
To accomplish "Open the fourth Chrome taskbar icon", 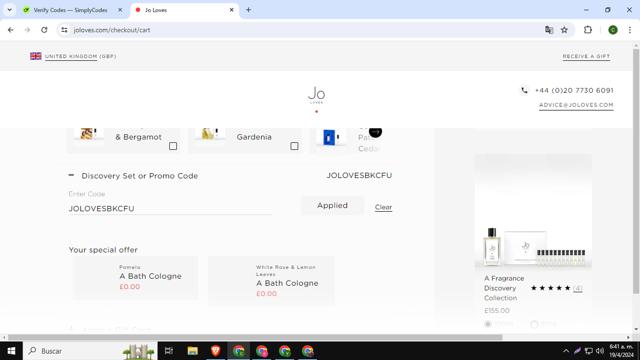I will 307,351.
